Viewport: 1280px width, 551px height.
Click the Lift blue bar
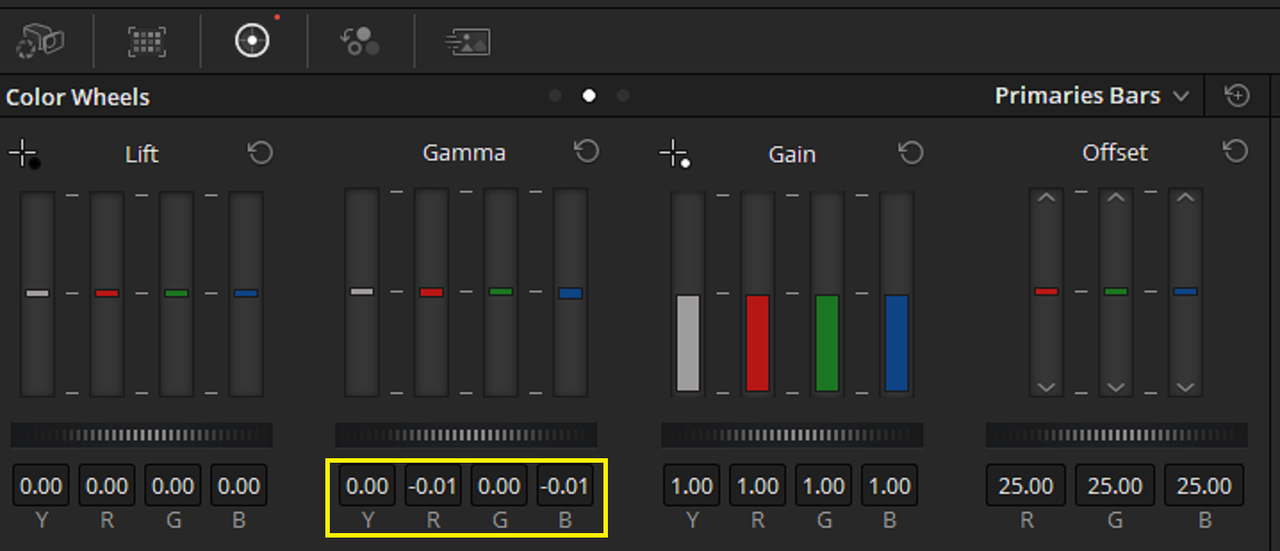246,294
